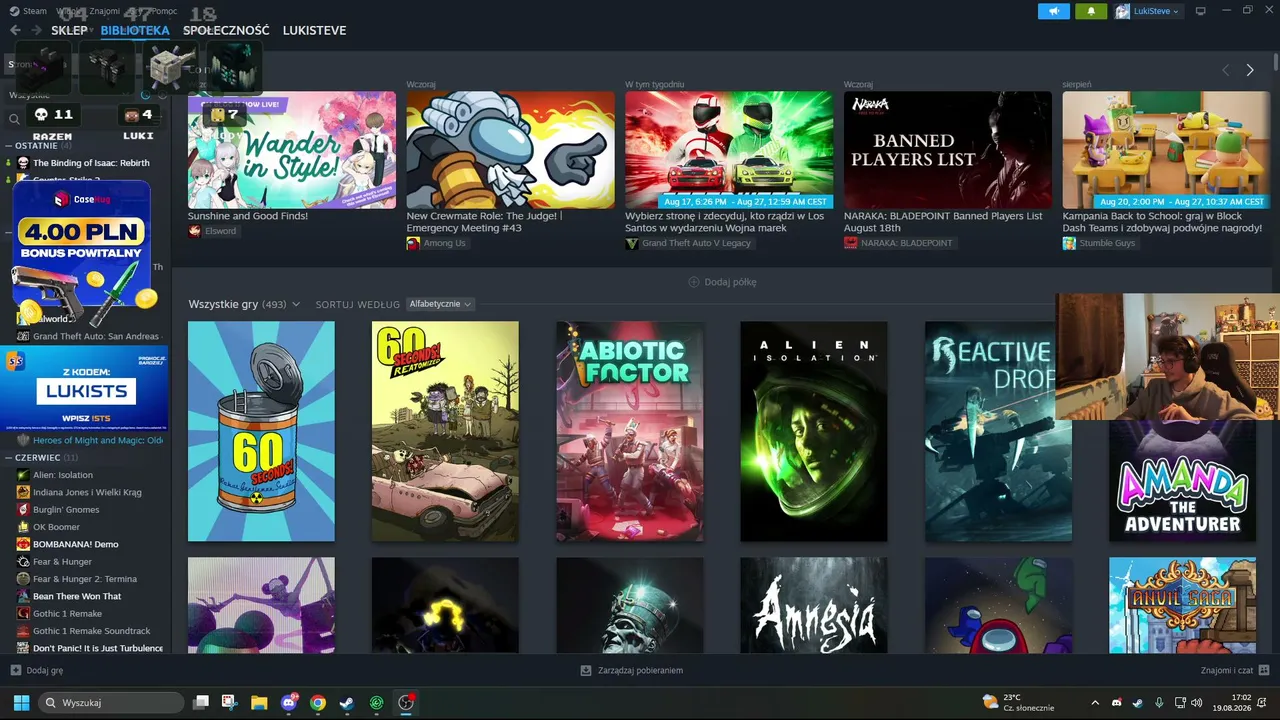This screenshot has width=1280, height=720.
Task: Click the Grand Theft Auto V Legacy tag
Action: (688, 243)
